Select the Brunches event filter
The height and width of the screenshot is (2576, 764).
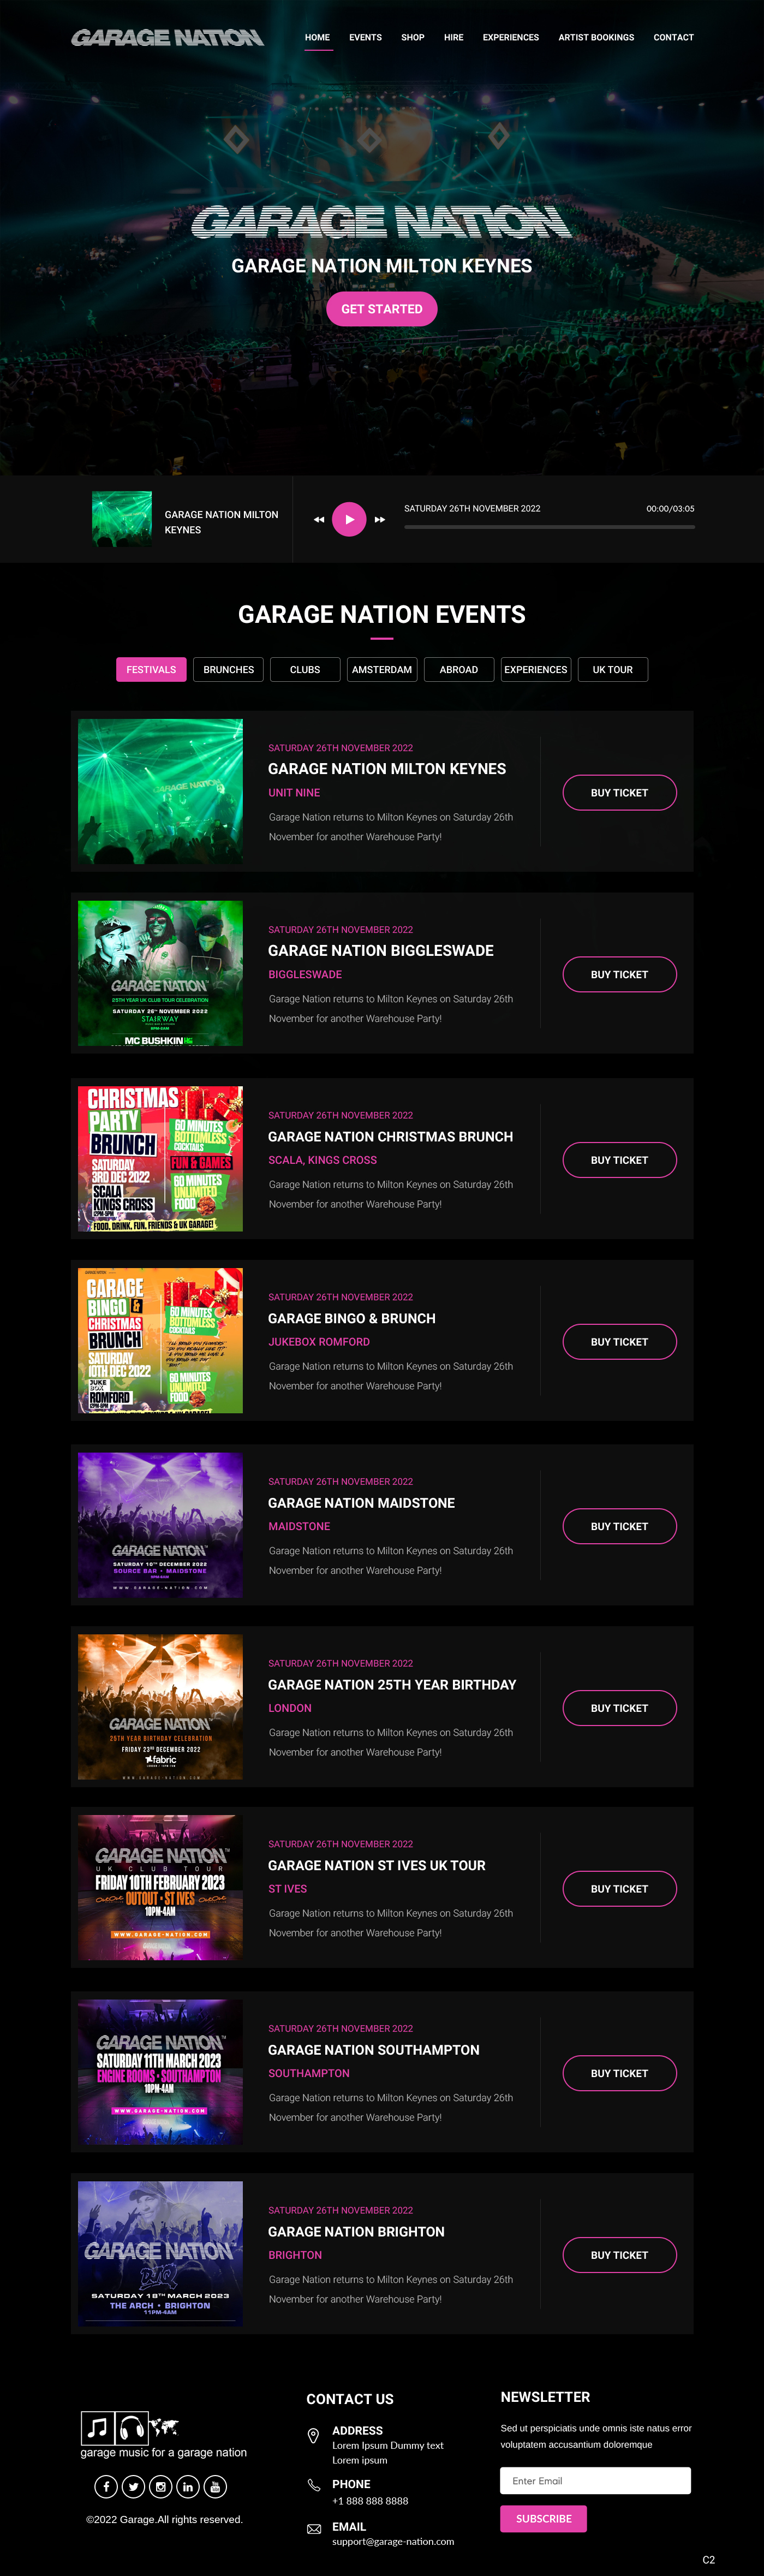tap(229, 670)
